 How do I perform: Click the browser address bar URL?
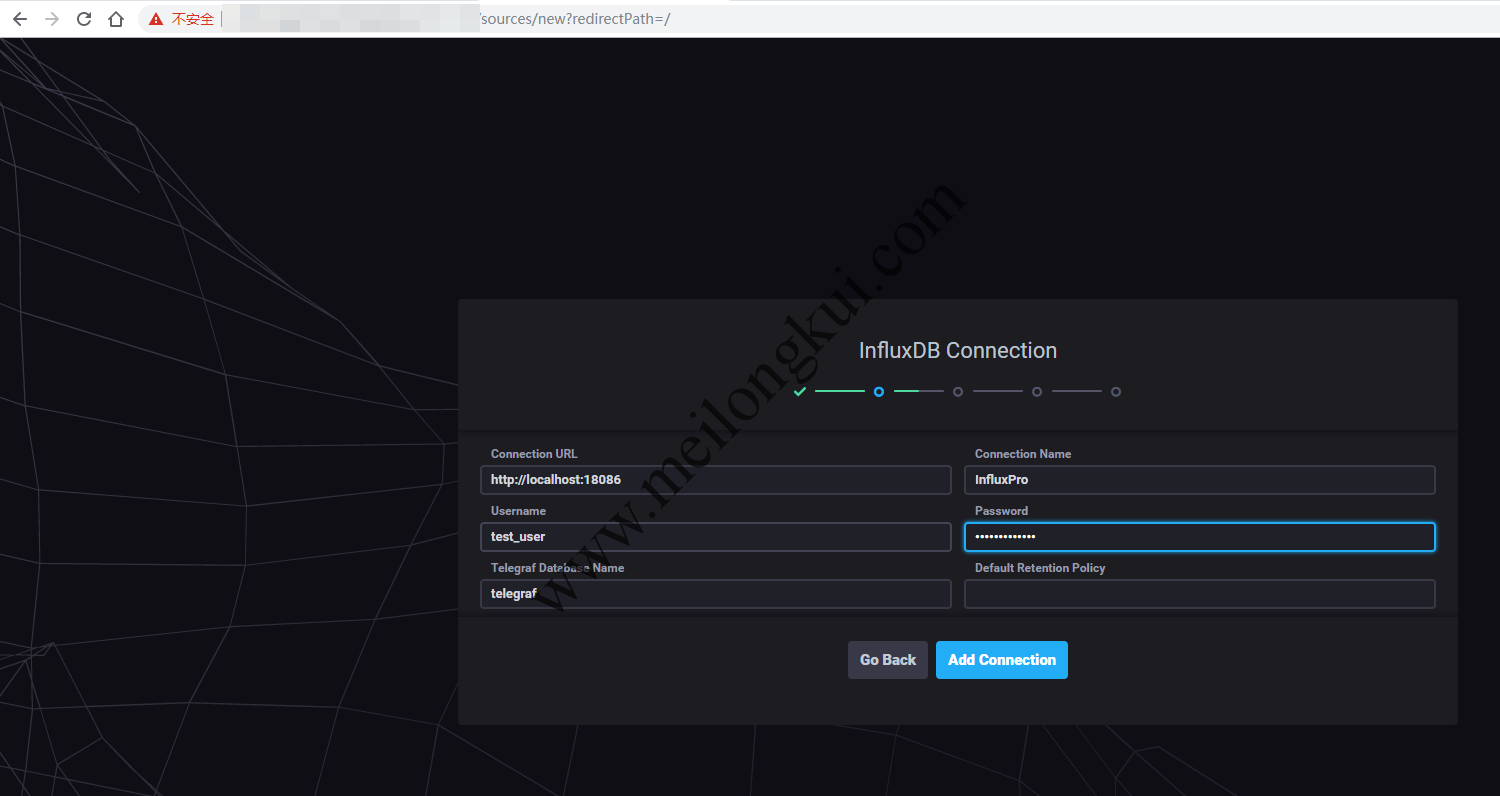pyautogui.click(x=575, y=19)
